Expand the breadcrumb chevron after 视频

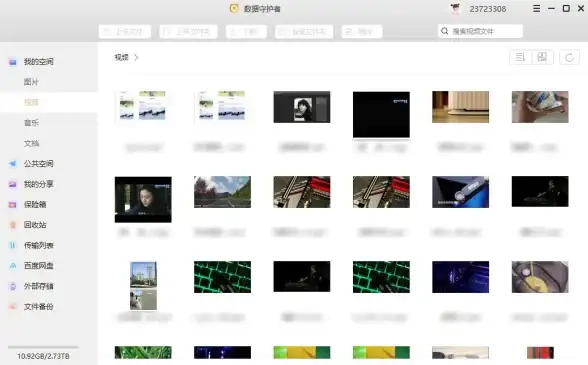(x=136, y=57)
